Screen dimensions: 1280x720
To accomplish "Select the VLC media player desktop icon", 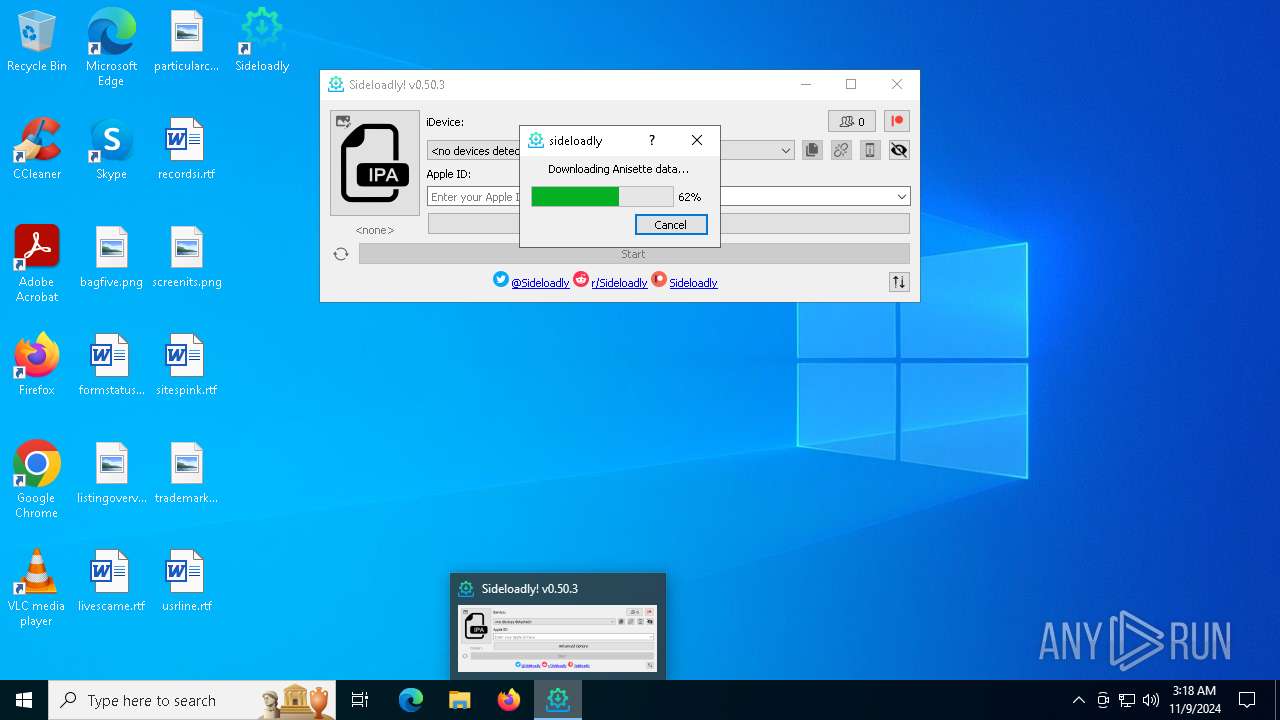I will [37, 587].
